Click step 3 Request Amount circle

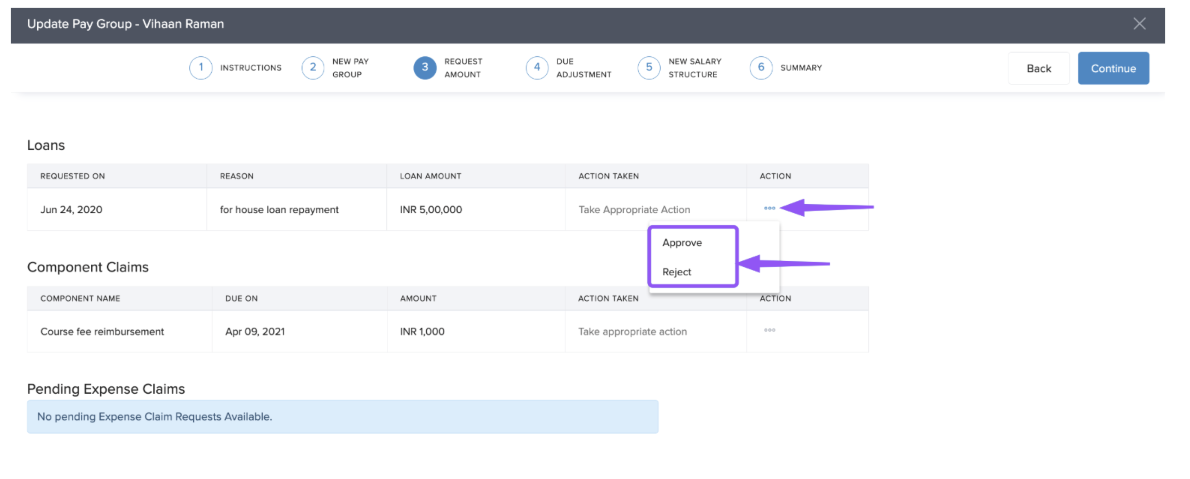pos(425,68)
